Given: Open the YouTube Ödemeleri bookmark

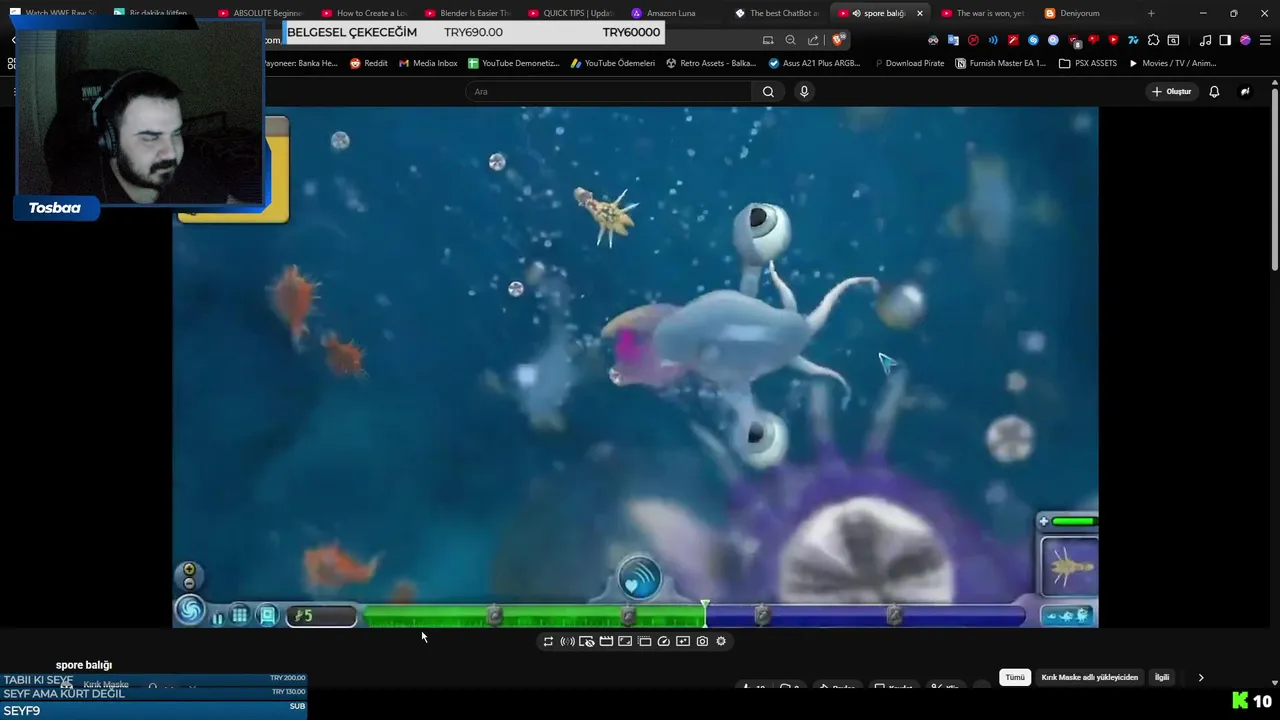Looking at the screenshot, I should point(613,63).
